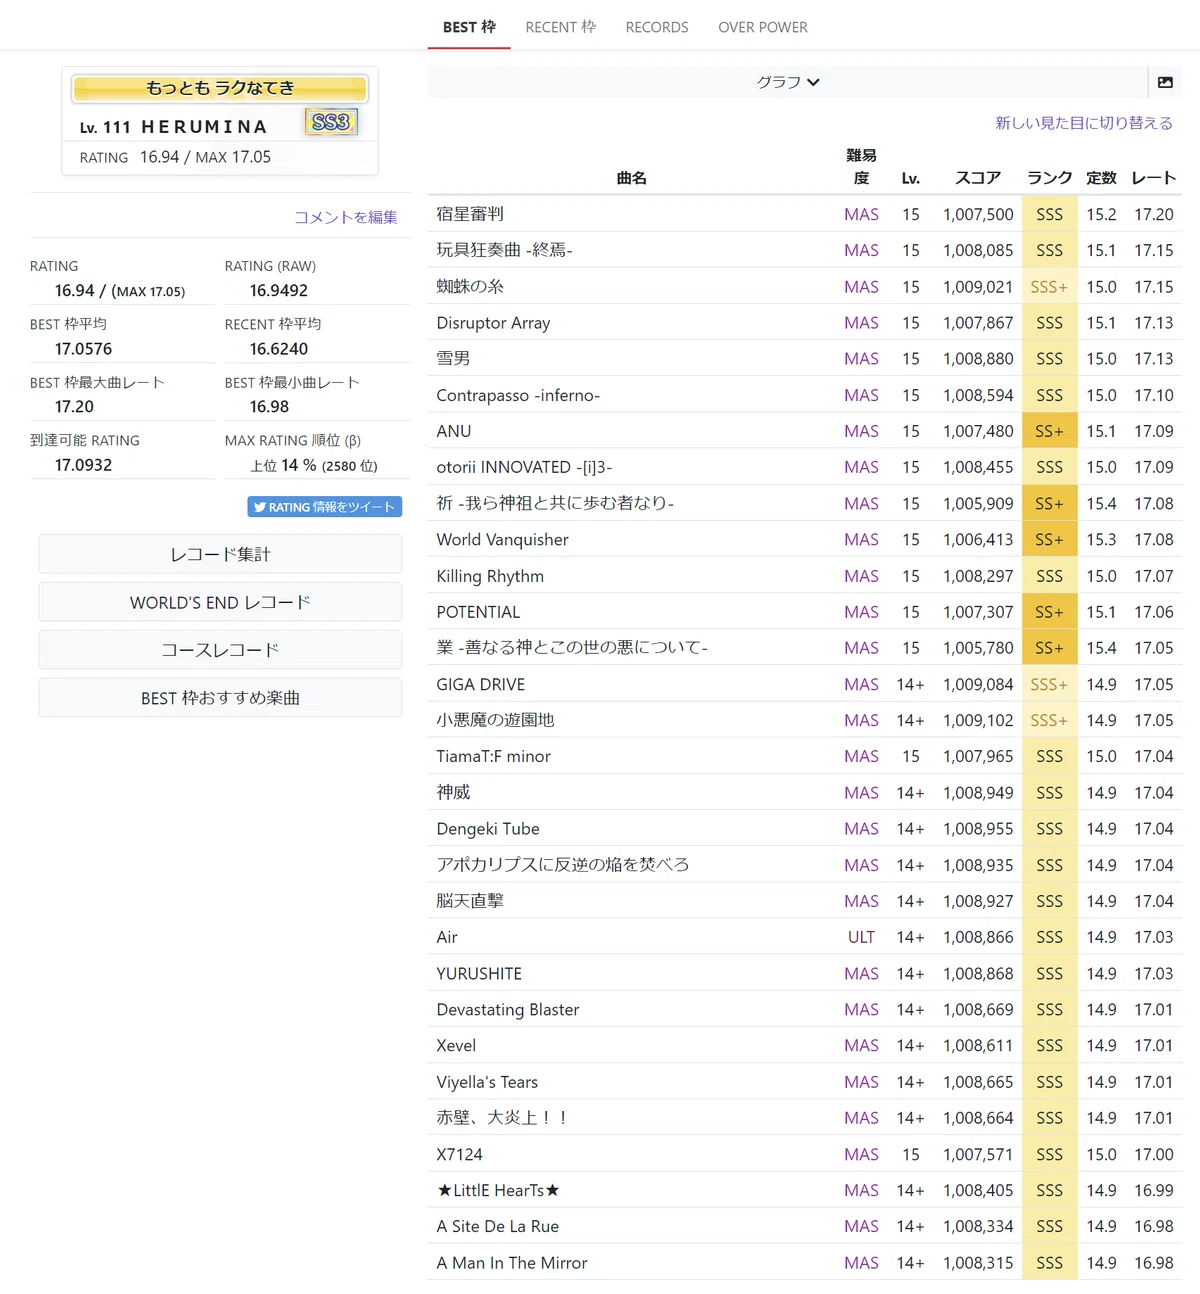Click the ULT difficulty for Air
The width and height of the screenshot is (1200, 1294).
[861, 937]
